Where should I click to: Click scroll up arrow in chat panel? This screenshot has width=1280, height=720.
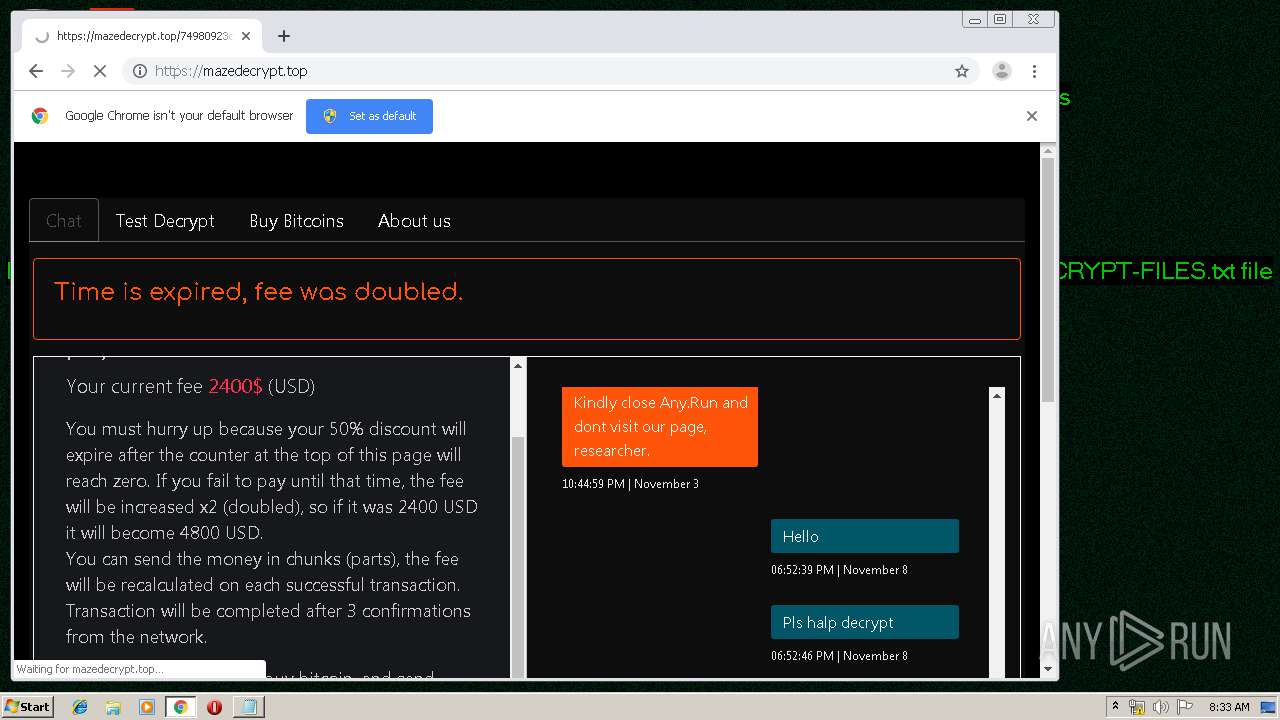[x=997, y=396]
